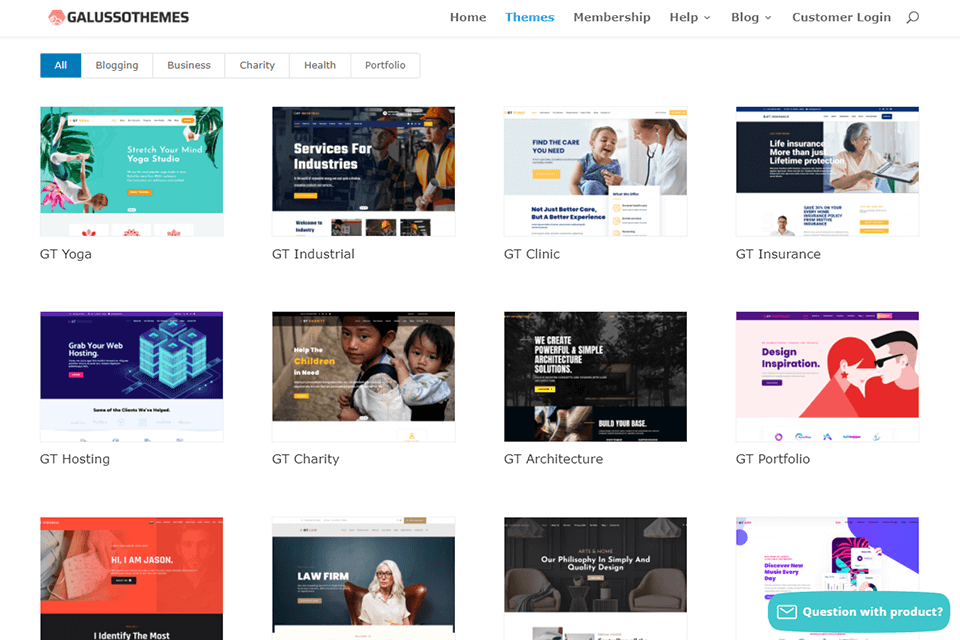Open the Themes nav item
Screen dimensions: 960x640
(530, 17)
